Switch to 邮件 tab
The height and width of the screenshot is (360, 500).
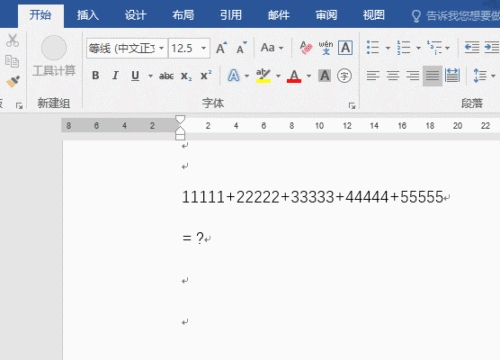pos(279,15)
